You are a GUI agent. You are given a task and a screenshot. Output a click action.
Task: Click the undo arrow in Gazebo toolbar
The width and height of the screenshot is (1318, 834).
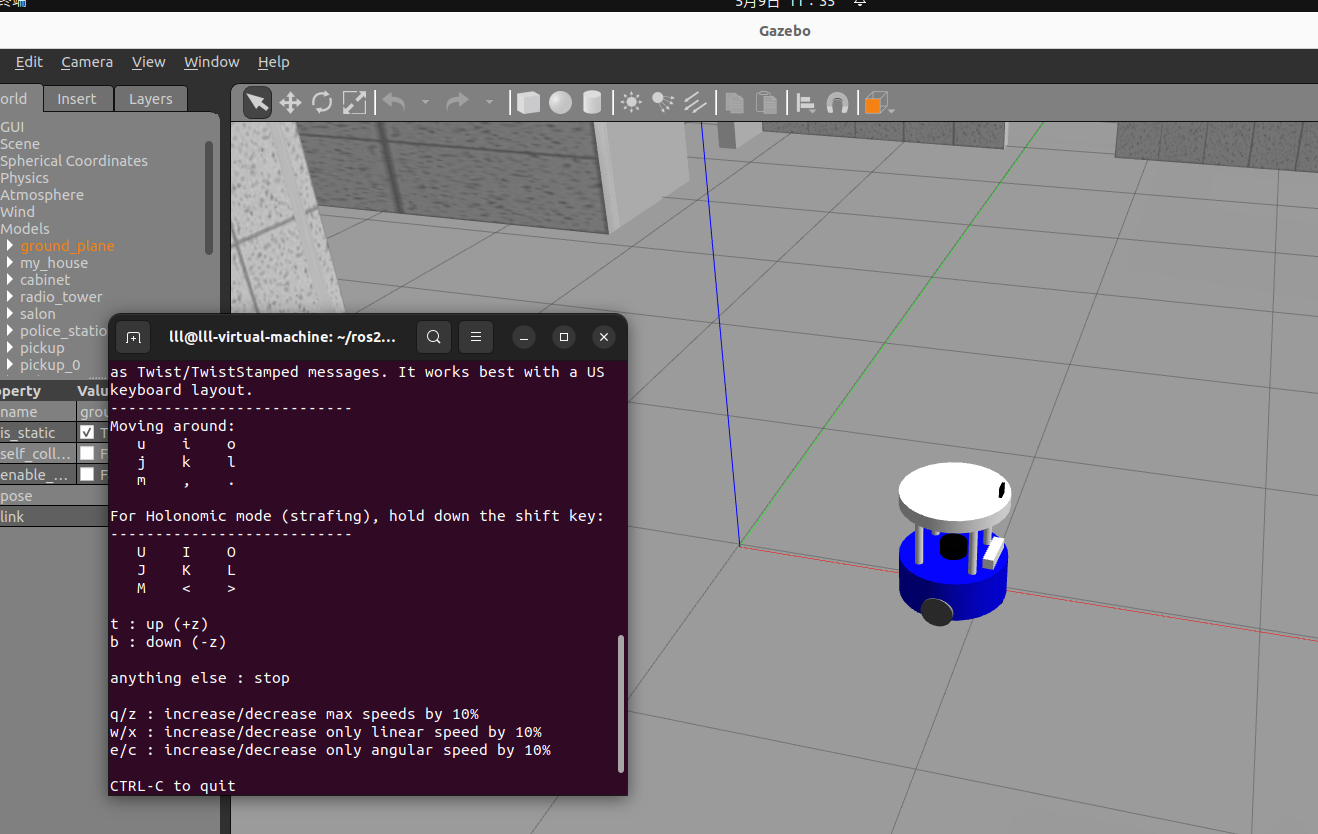pyautogui.click(x=394, y=102)
